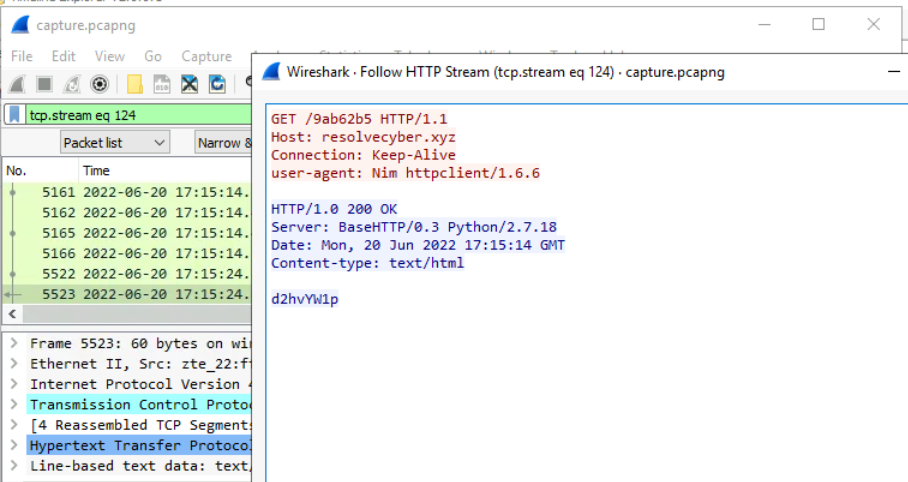Restart the current capture via toolbar icon
This screenshot has height=482, width=908.
[72, 84]
